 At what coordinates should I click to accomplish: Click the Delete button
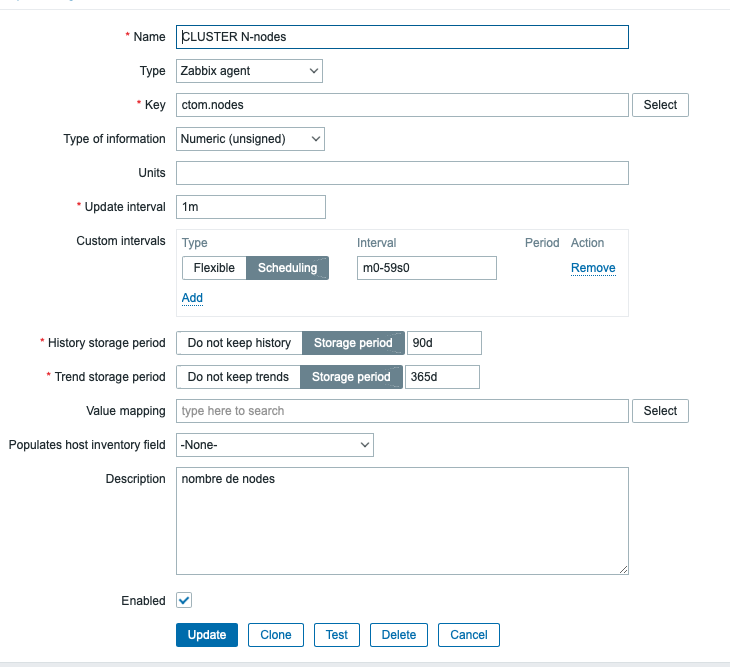399,635
